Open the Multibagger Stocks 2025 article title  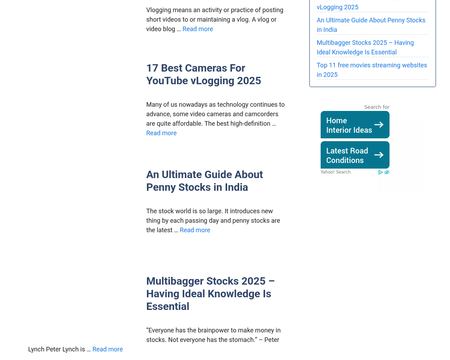coord(211,294)
